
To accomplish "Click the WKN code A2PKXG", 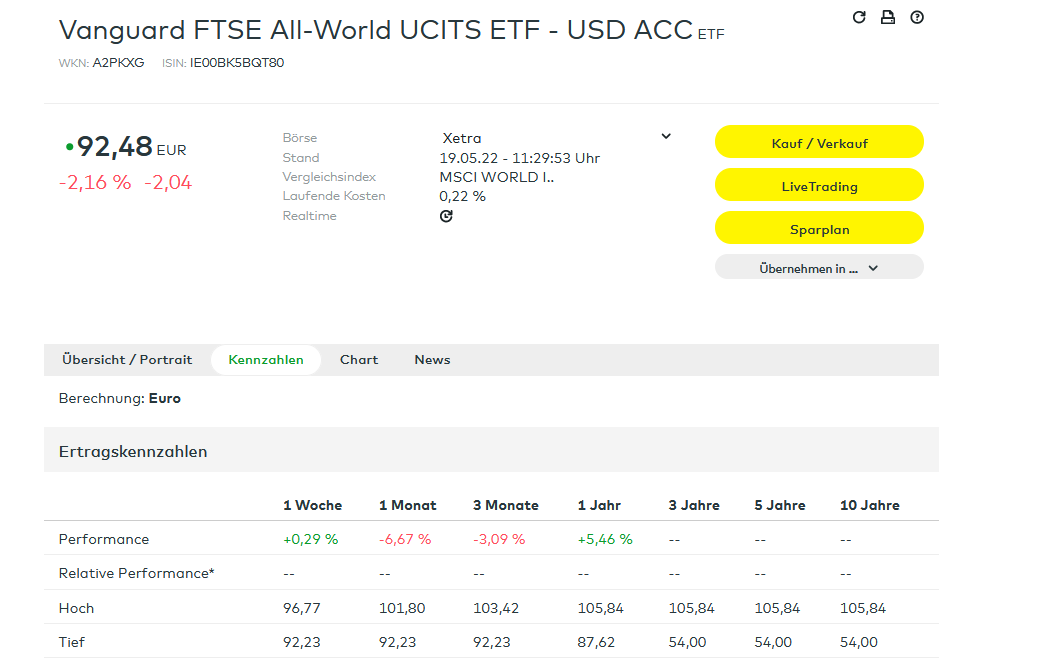I will [x=118, y=63].
